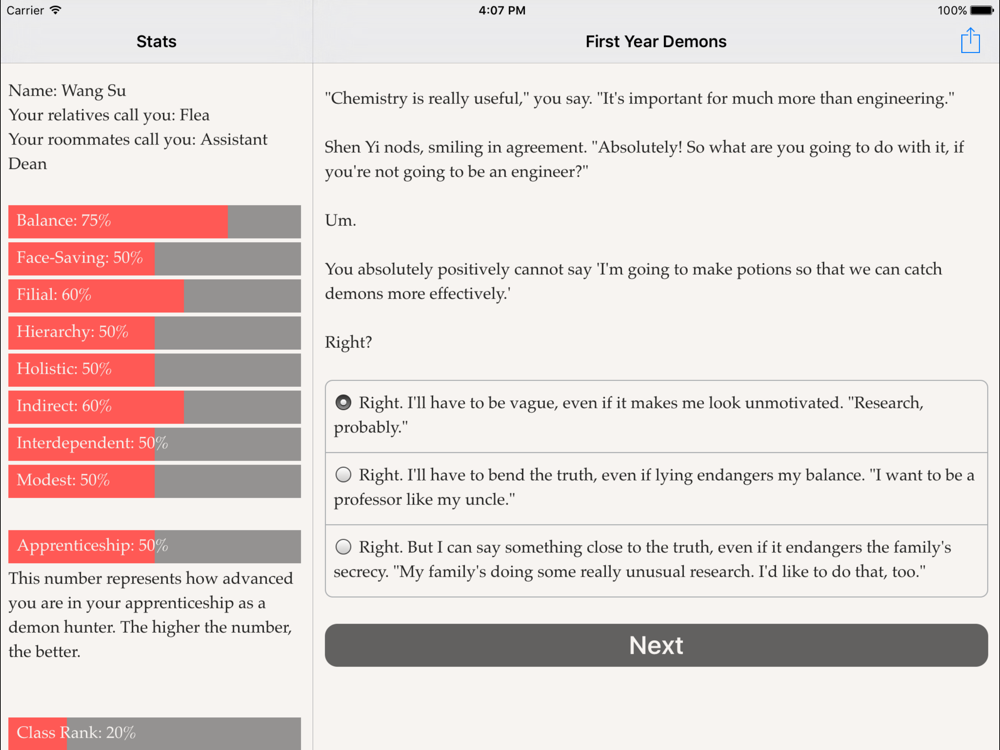The height and width of the screenshot is (750, 1000).
Task: Tap the 4:07 PM clock
Action: 502,11
